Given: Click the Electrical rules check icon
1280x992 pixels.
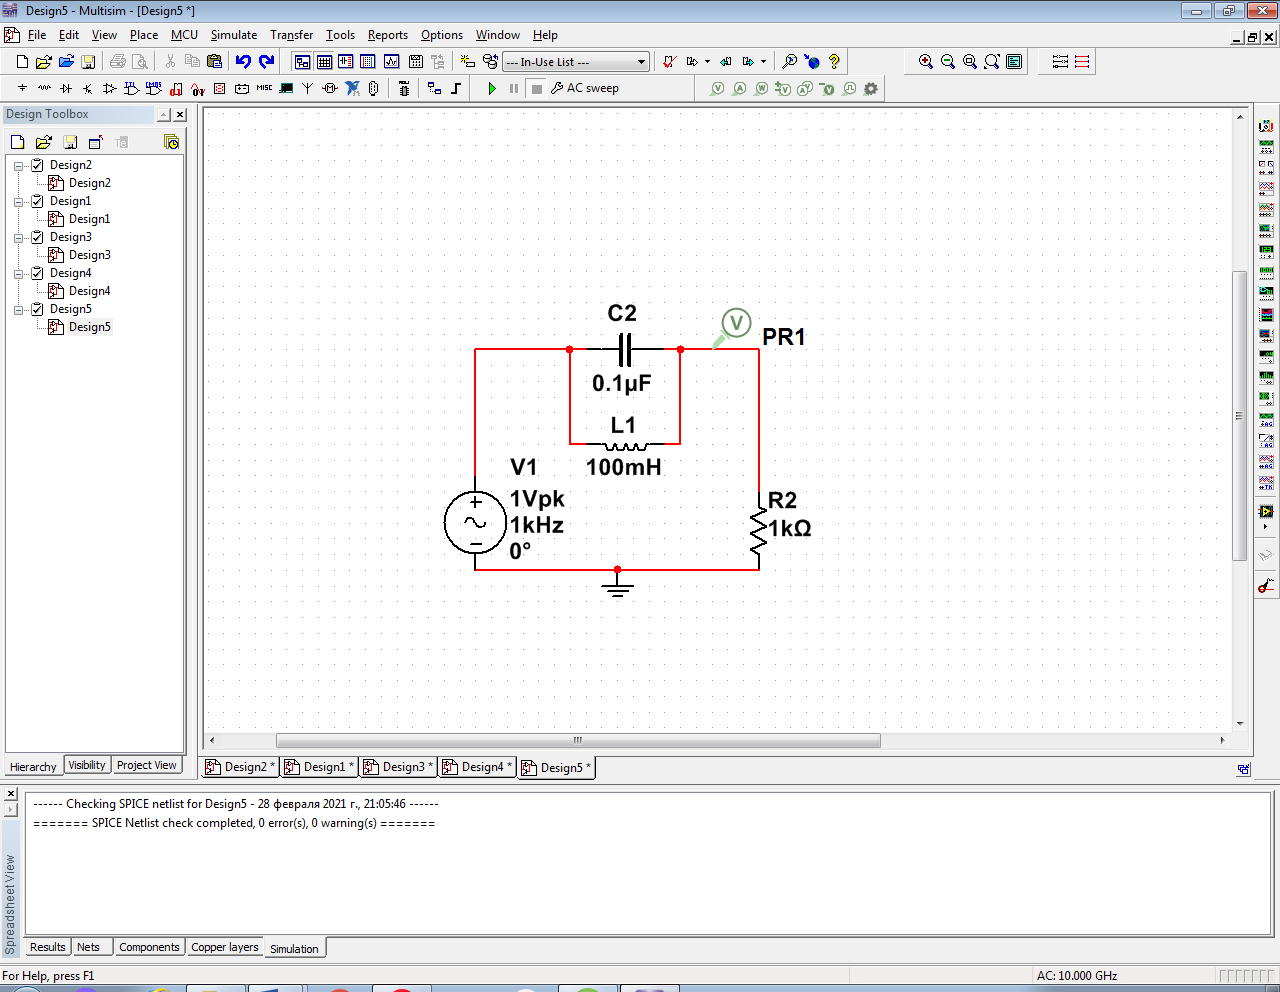Looking at the screenshot, I should [x=670, y=62].
